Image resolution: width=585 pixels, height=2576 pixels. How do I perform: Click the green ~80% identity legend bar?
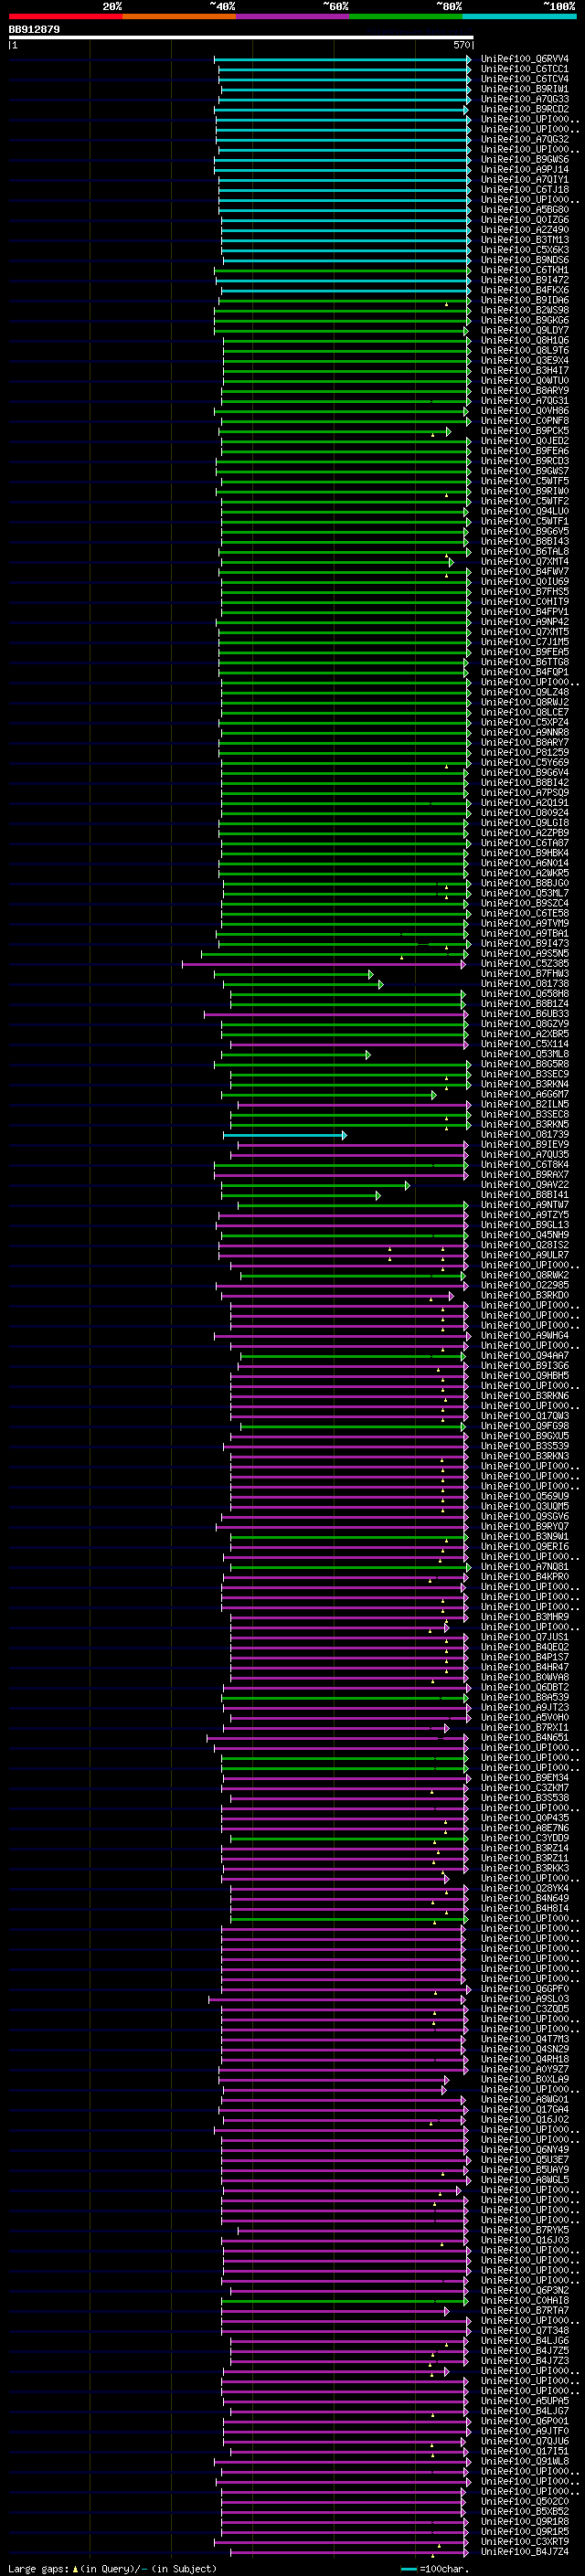pos(406,16)
